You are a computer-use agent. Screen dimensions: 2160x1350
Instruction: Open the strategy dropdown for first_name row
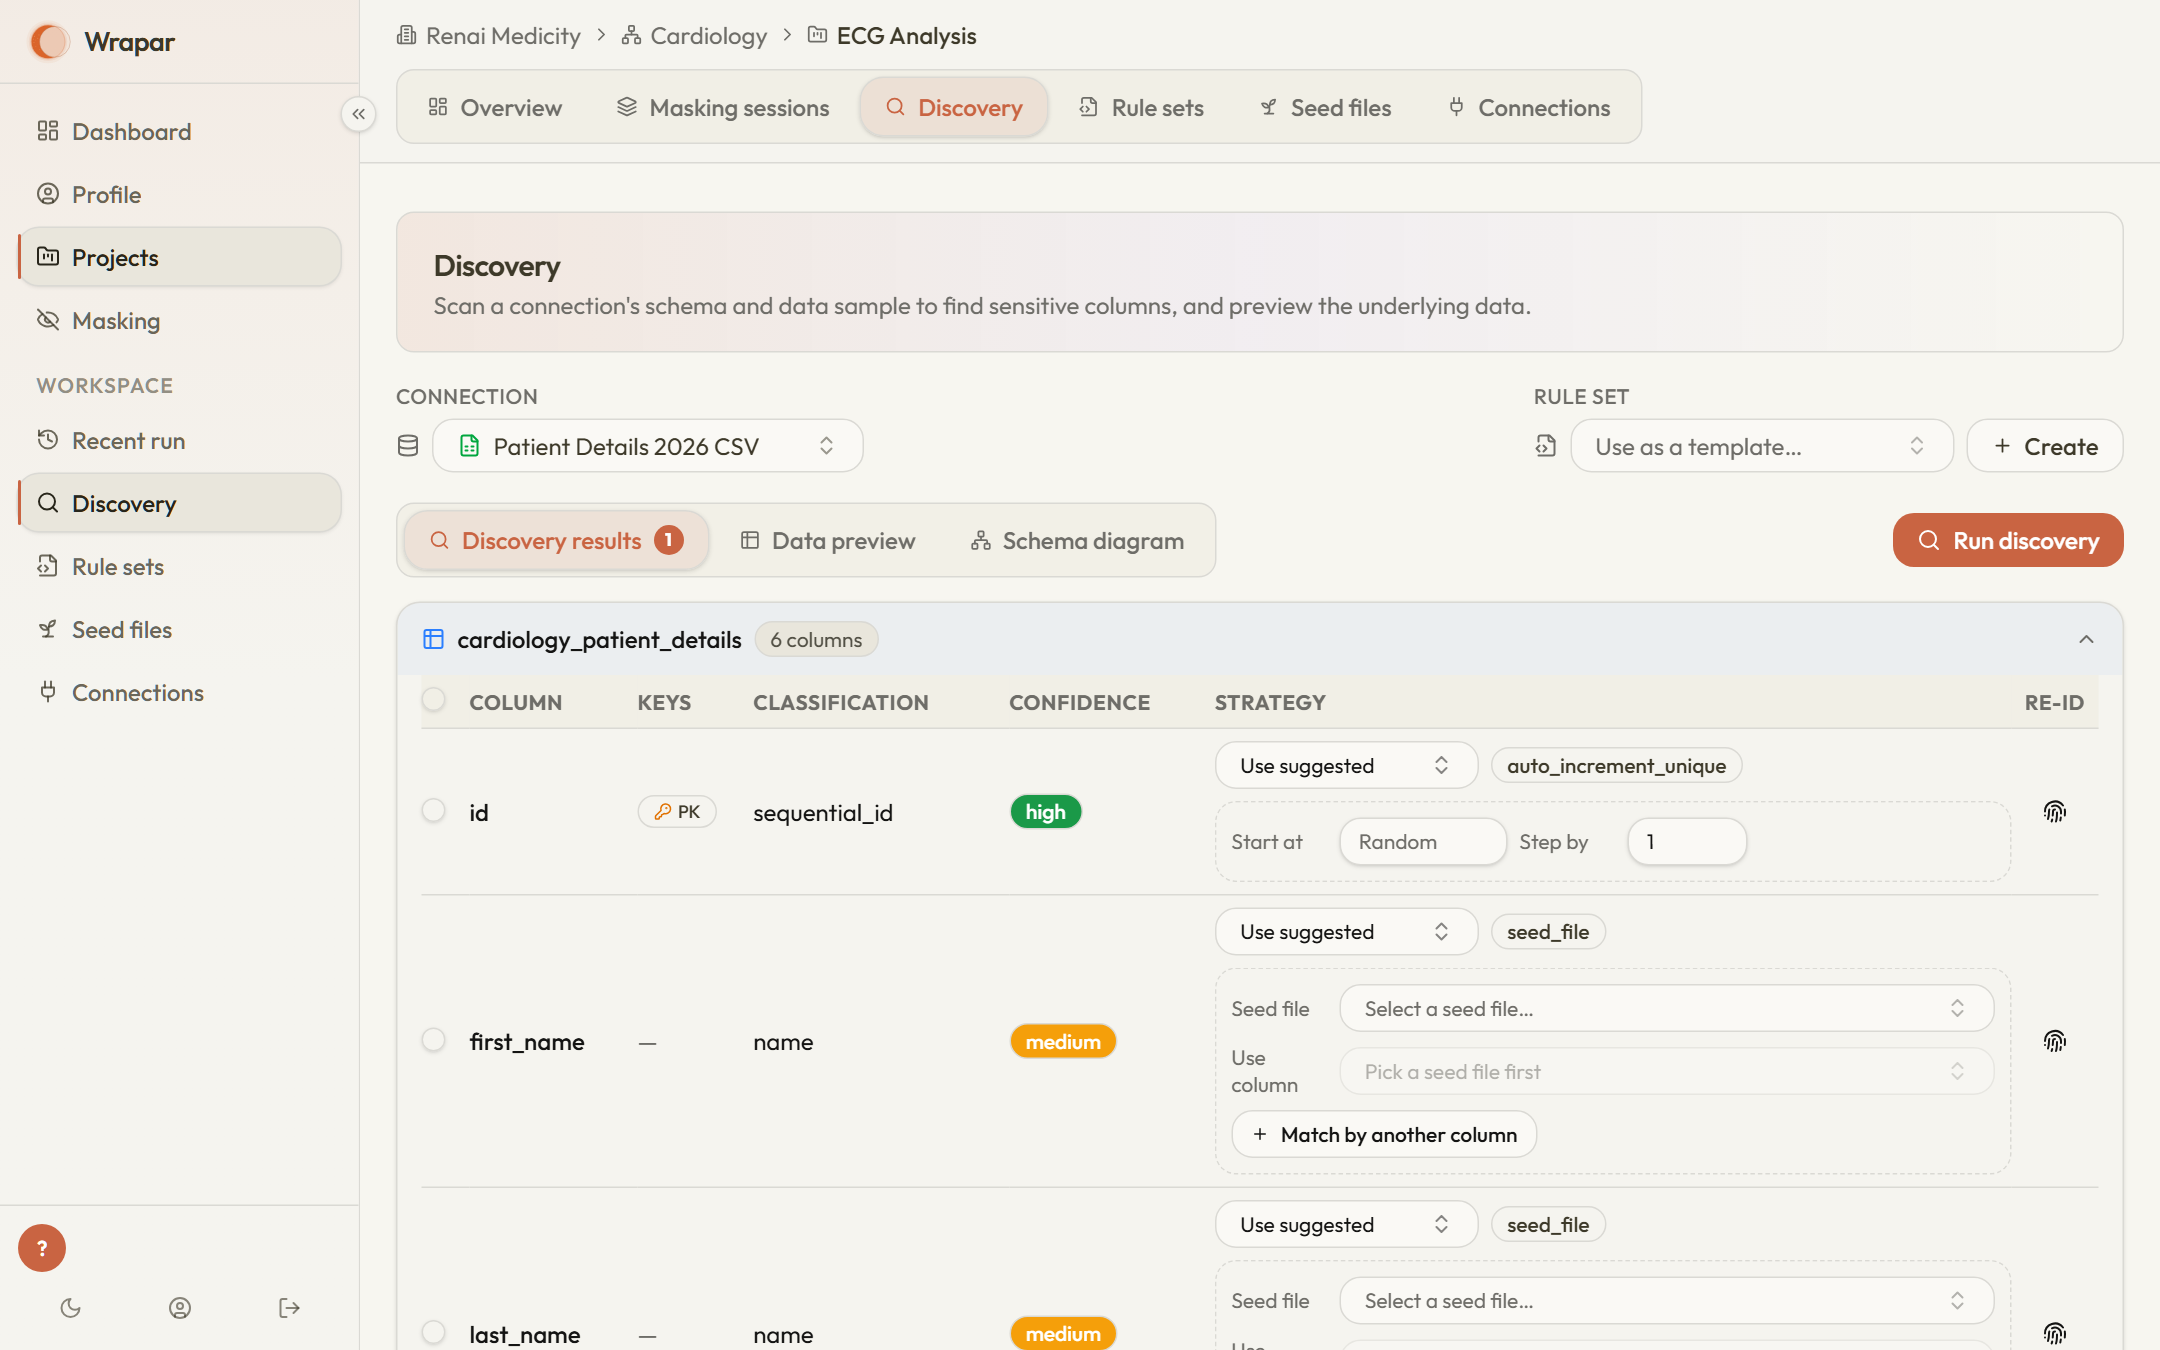1346,931
